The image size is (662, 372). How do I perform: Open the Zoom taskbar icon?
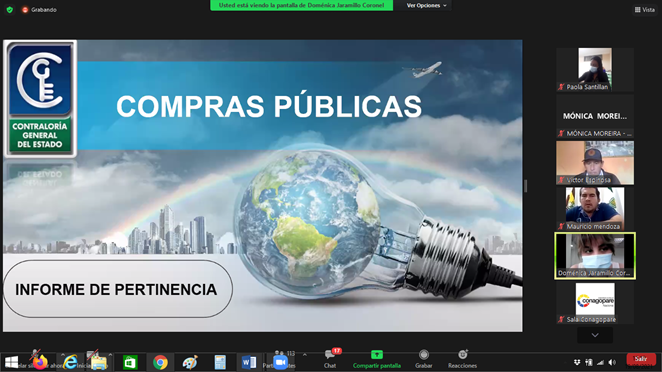point(279,362)
